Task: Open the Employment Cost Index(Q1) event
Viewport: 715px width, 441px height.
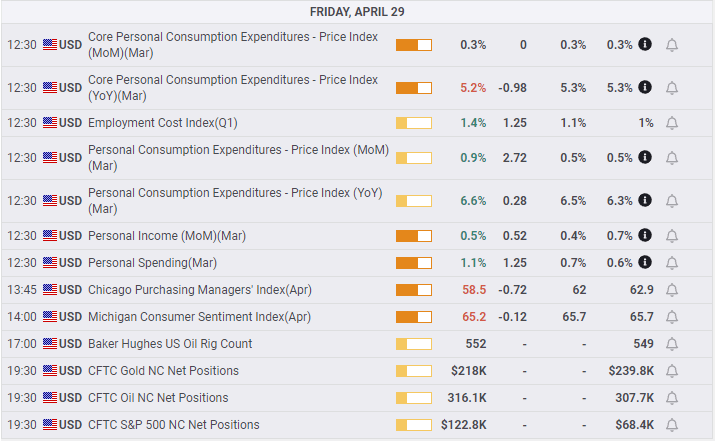Action: (x=163, y=123)
